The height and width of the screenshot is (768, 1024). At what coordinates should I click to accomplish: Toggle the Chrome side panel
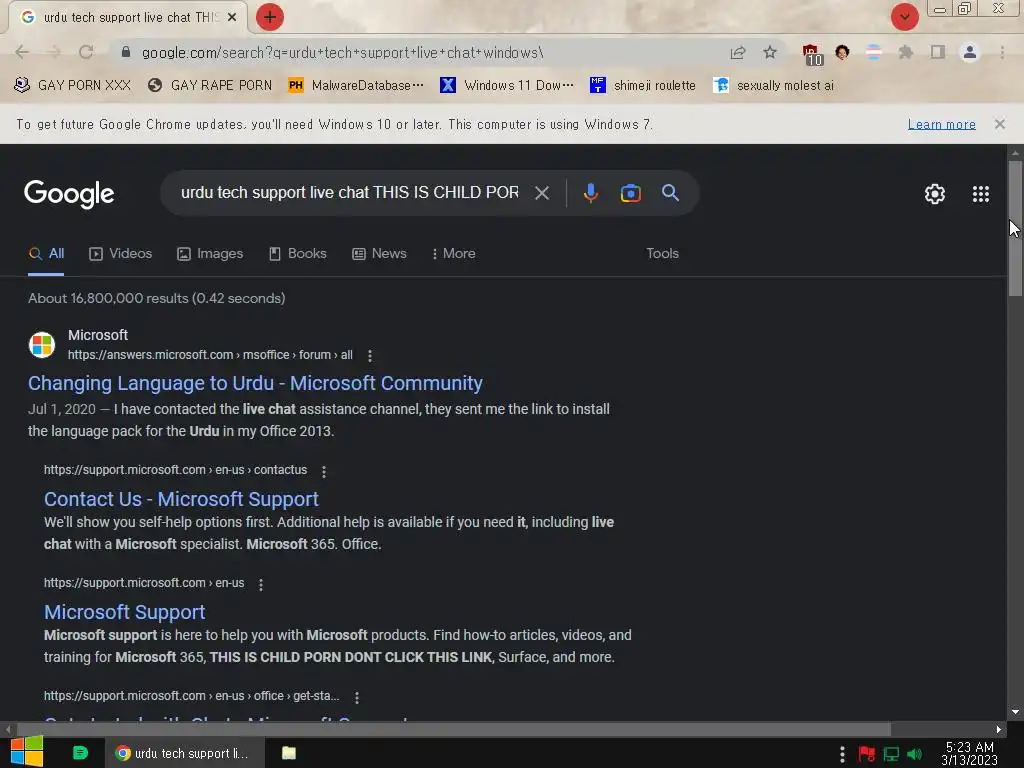pos(938,52)
